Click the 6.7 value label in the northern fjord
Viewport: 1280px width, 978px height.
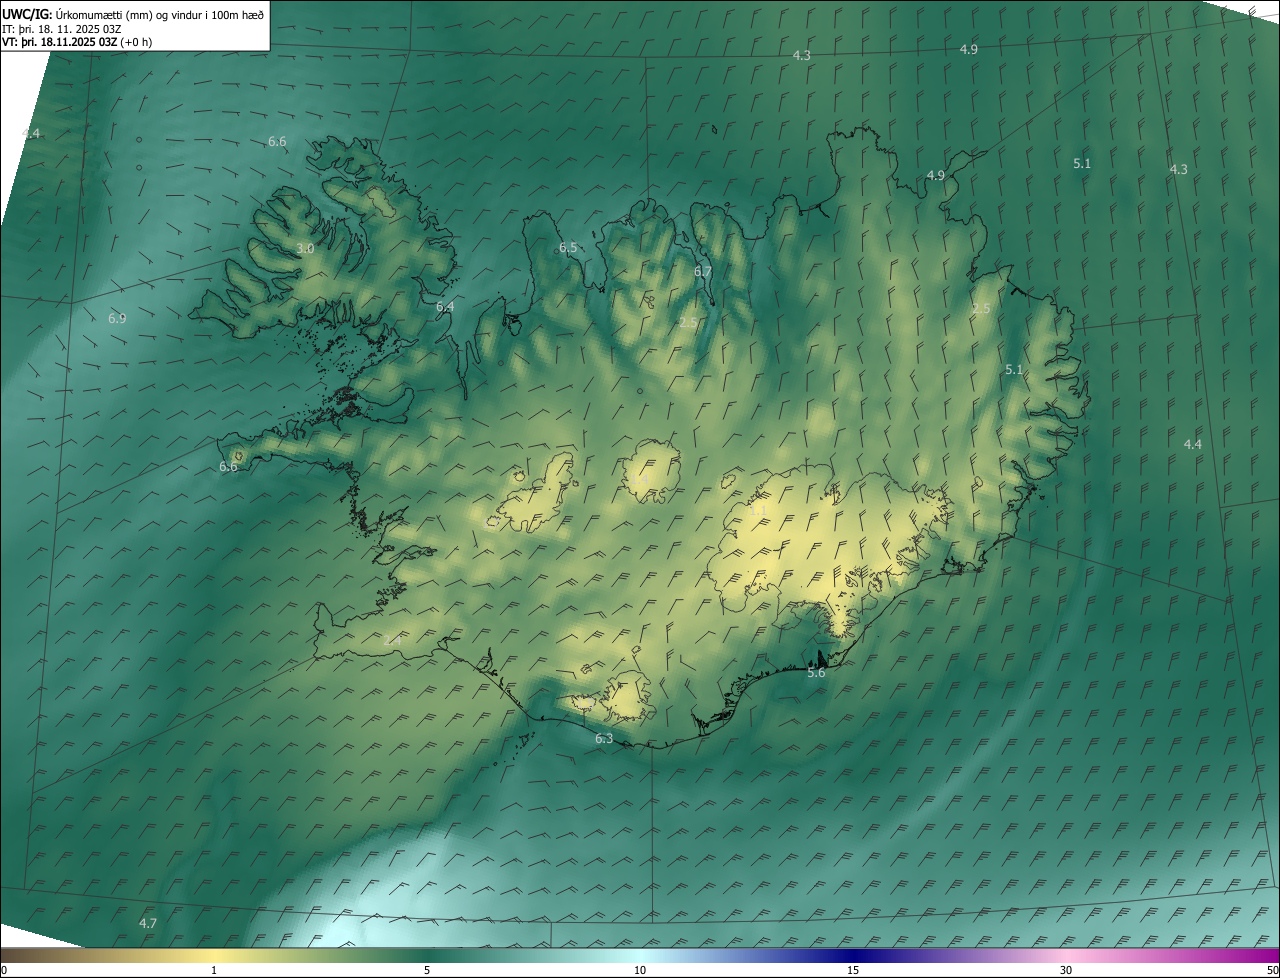703,271
